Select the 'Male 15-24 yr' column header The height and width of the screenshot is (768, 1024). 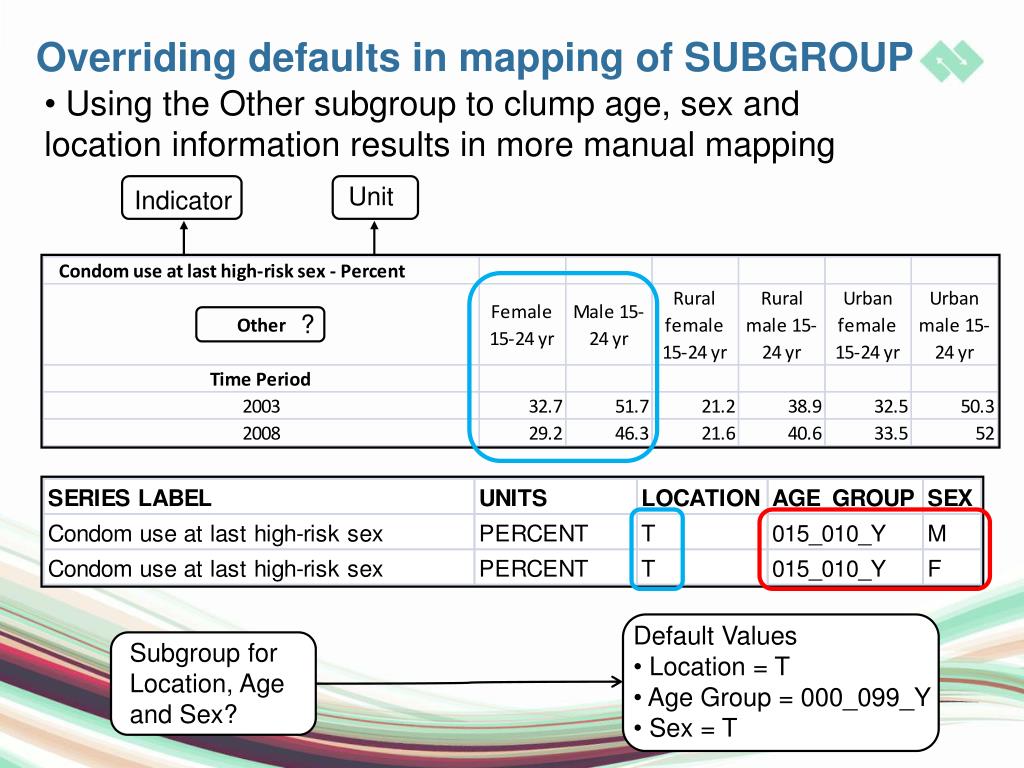point(609,325)
